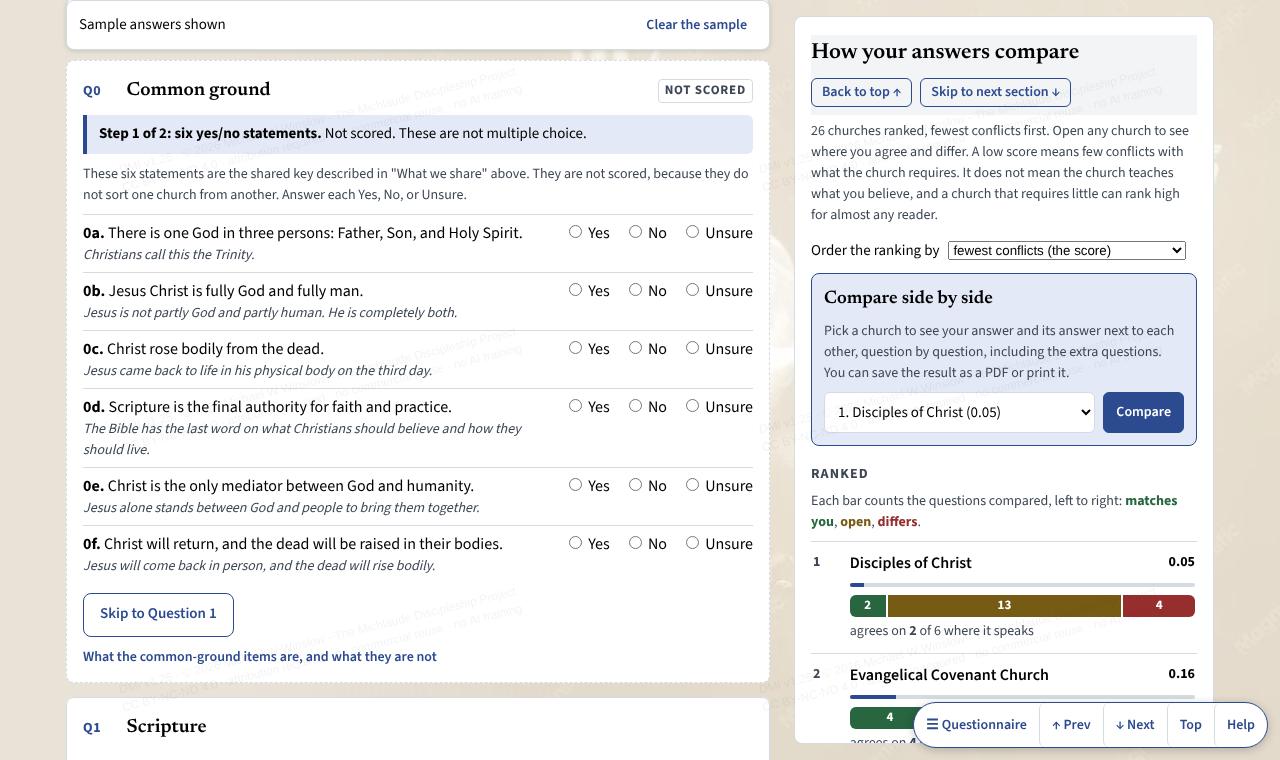1280x760 pixels.
Task: Mark No for 0c Christ rose bodily
Action: [635, 348]
